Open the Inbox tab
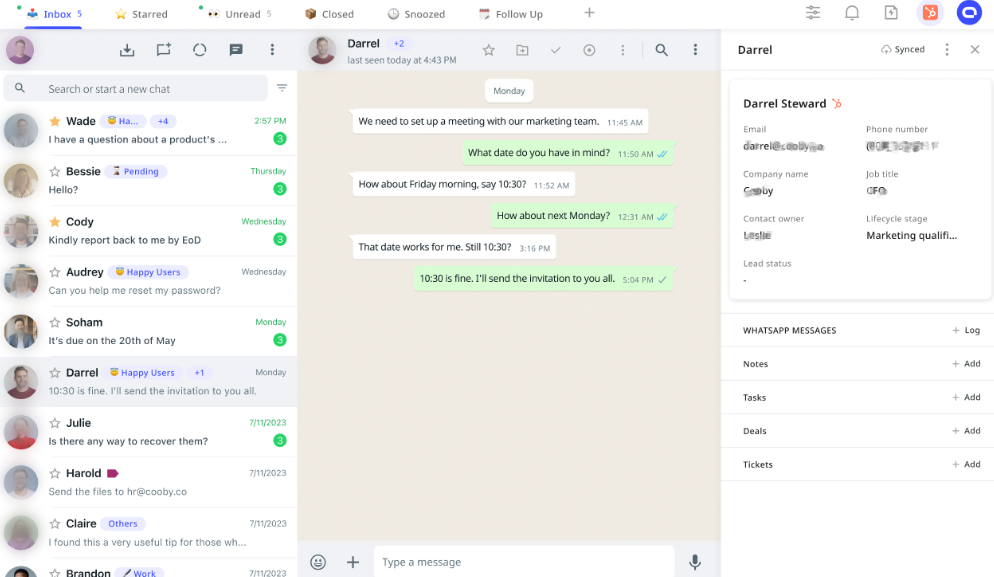 tap(54, 14)
